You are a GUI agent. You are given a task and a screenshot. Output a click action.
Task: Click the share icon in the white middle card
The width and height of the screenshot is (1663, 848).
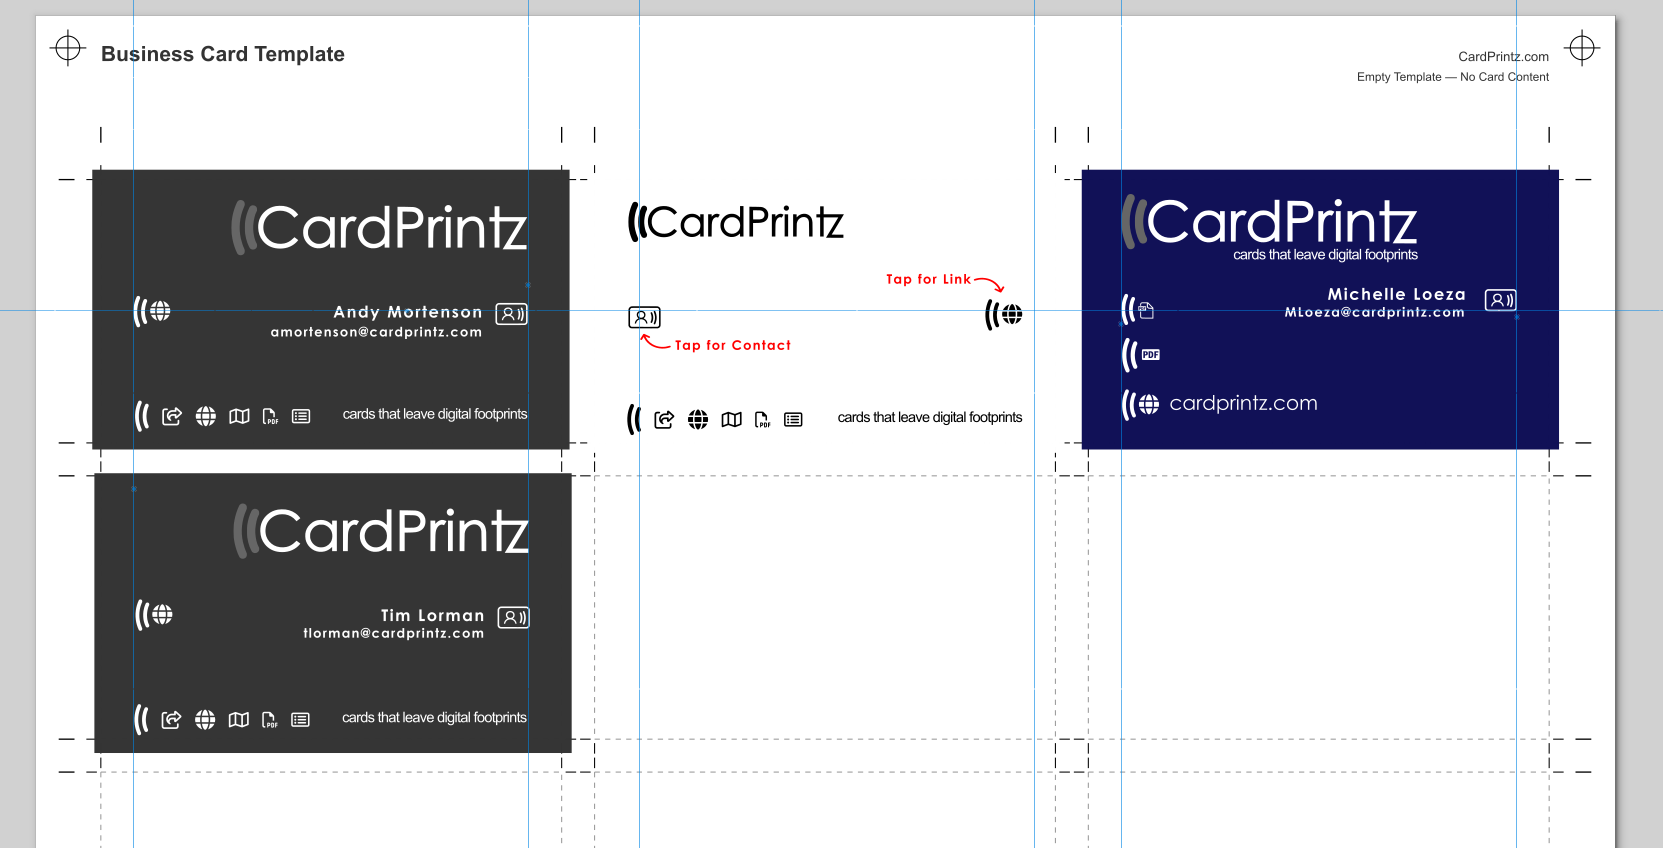pyautogui.click(x=664, y=420)
